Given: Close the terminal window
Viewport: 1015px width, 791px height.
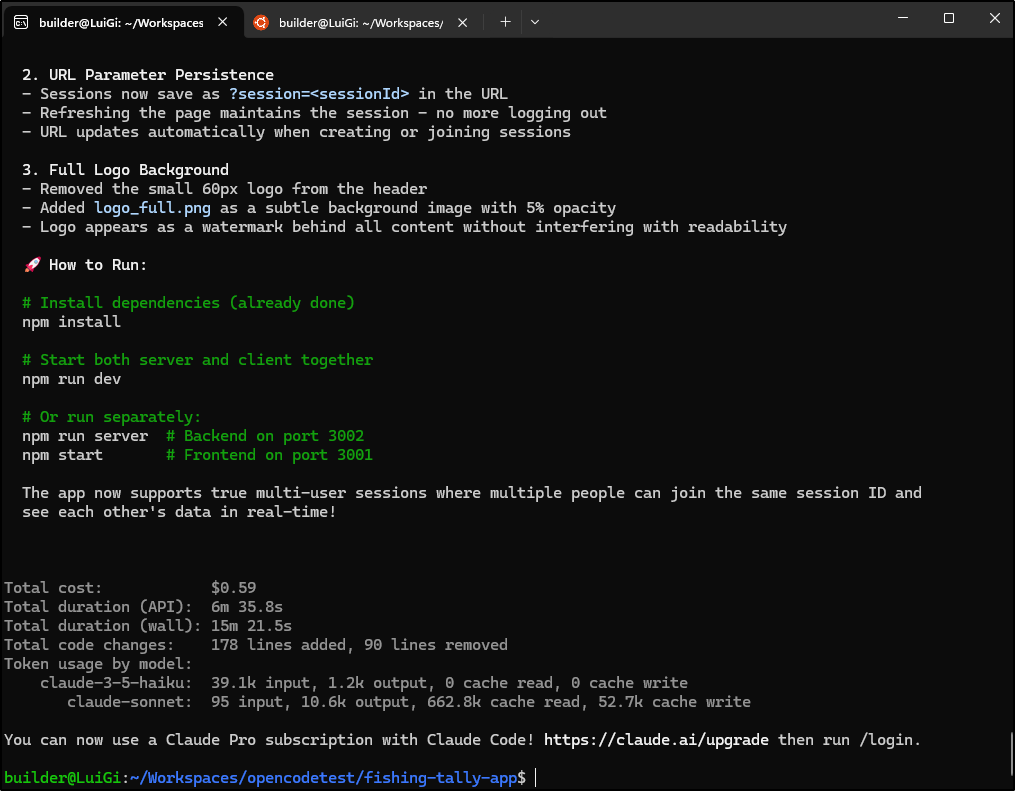Looking at the screenshot, I should pos(995,18).
